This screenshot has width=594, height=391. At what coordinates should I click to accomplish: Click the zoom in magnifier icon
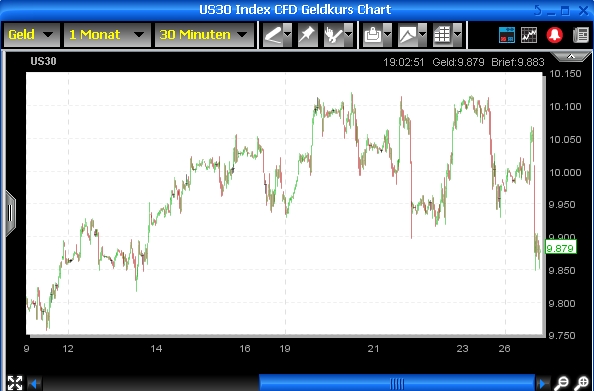[x=582, y=383]
